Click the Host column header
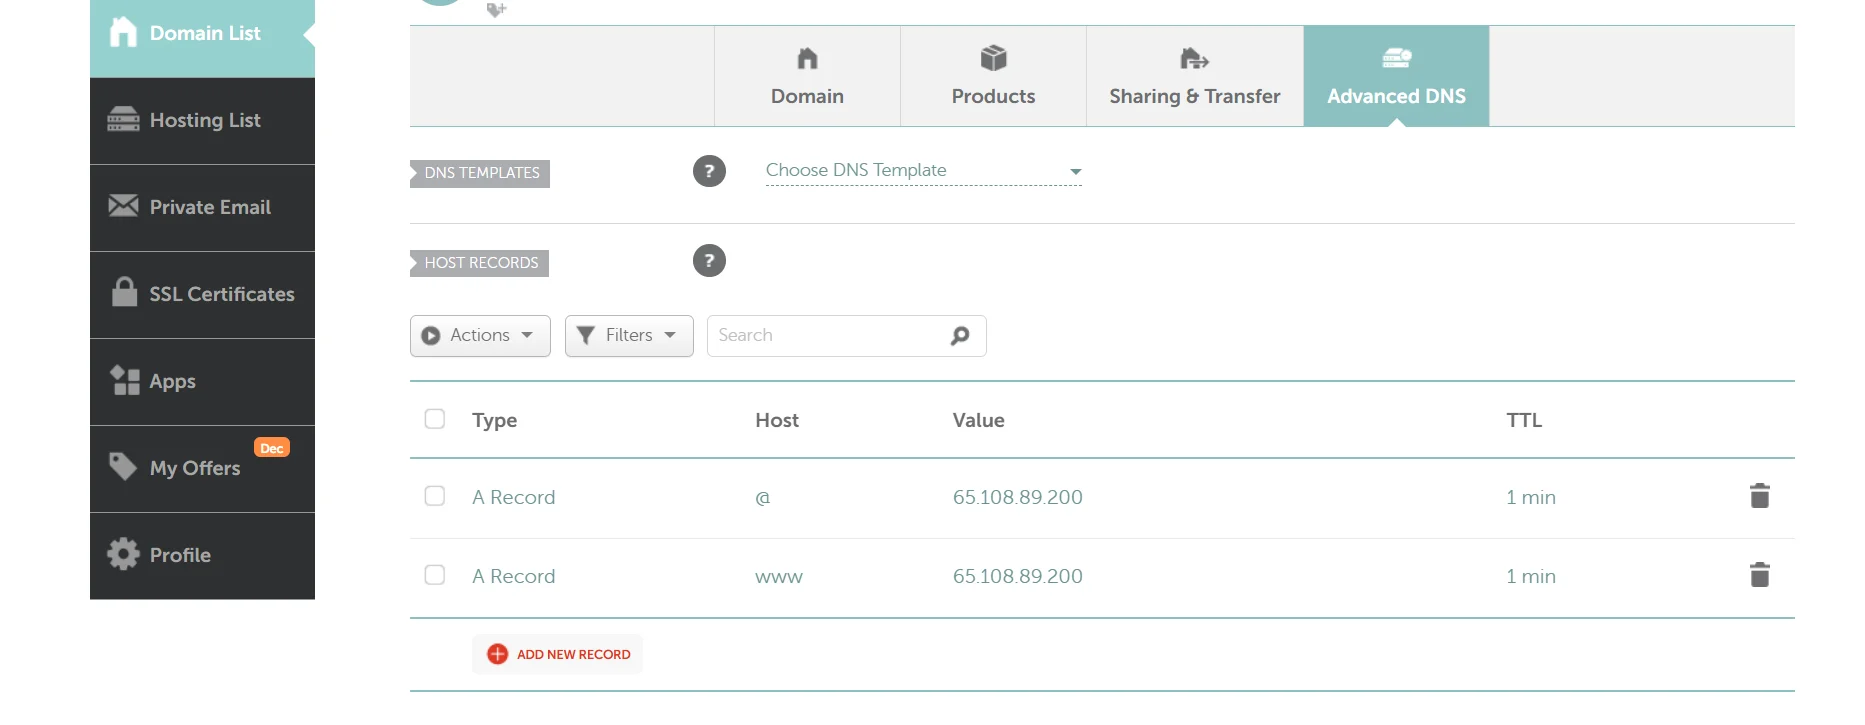1865x725 pixels. coord(777,420)
